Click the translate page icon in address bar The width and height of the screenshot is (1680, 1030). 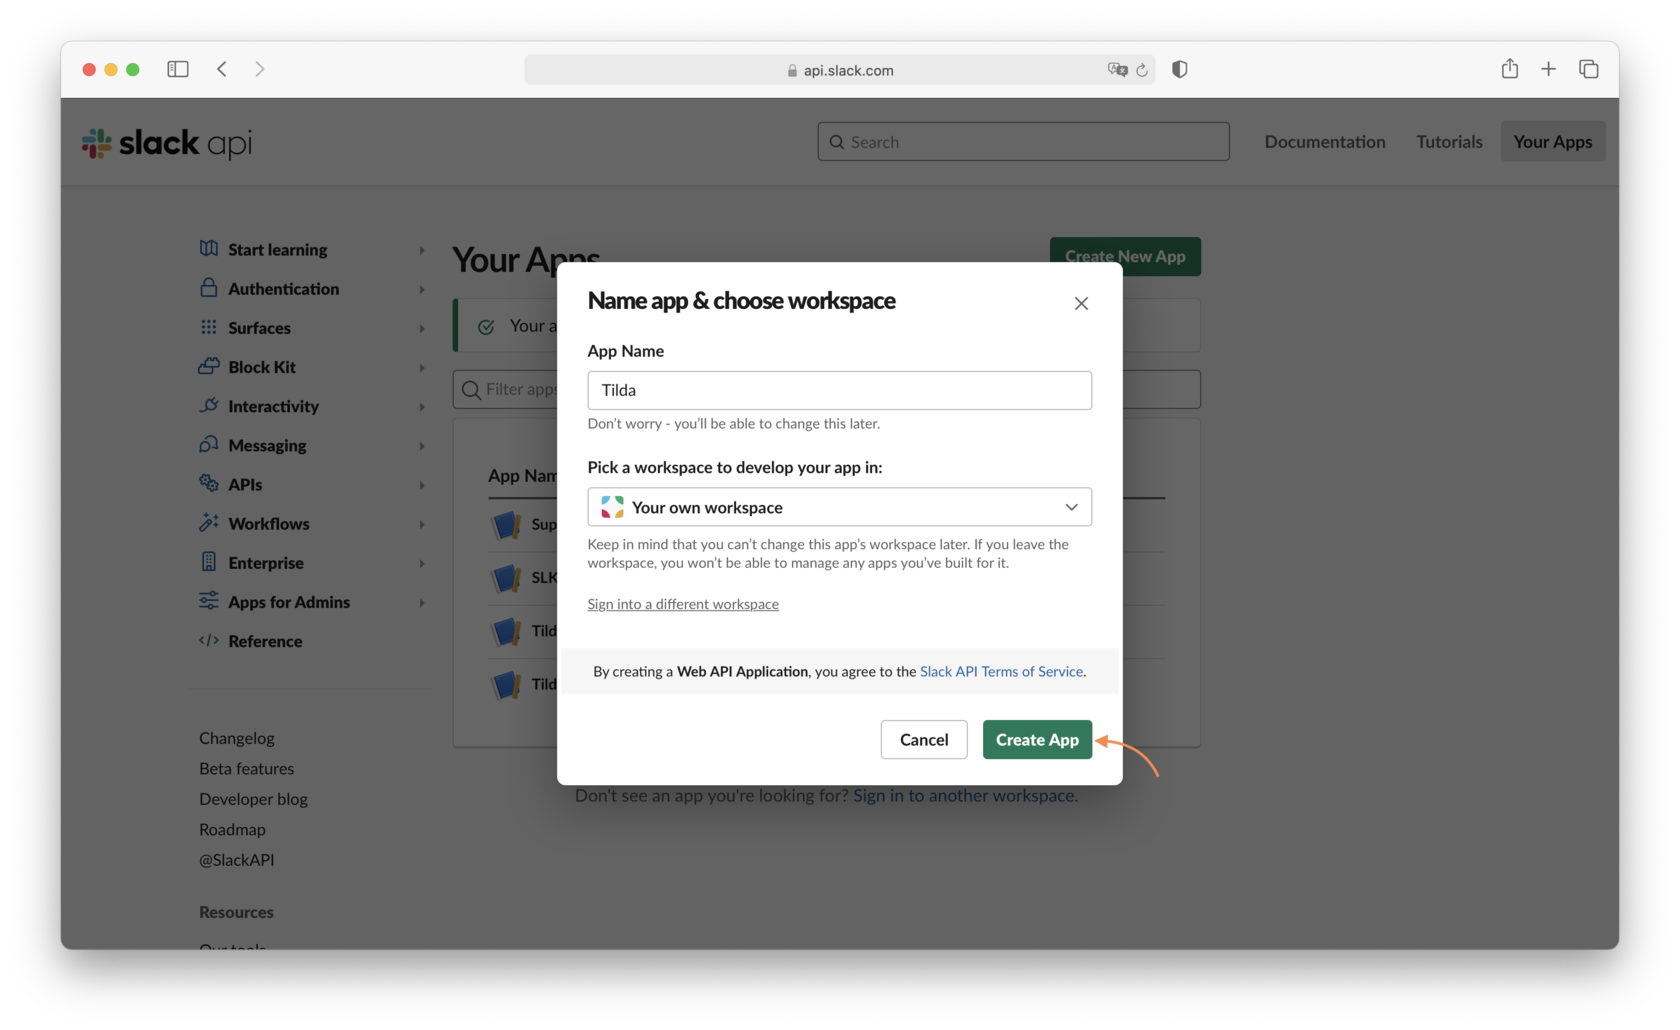coord(1117,70)
